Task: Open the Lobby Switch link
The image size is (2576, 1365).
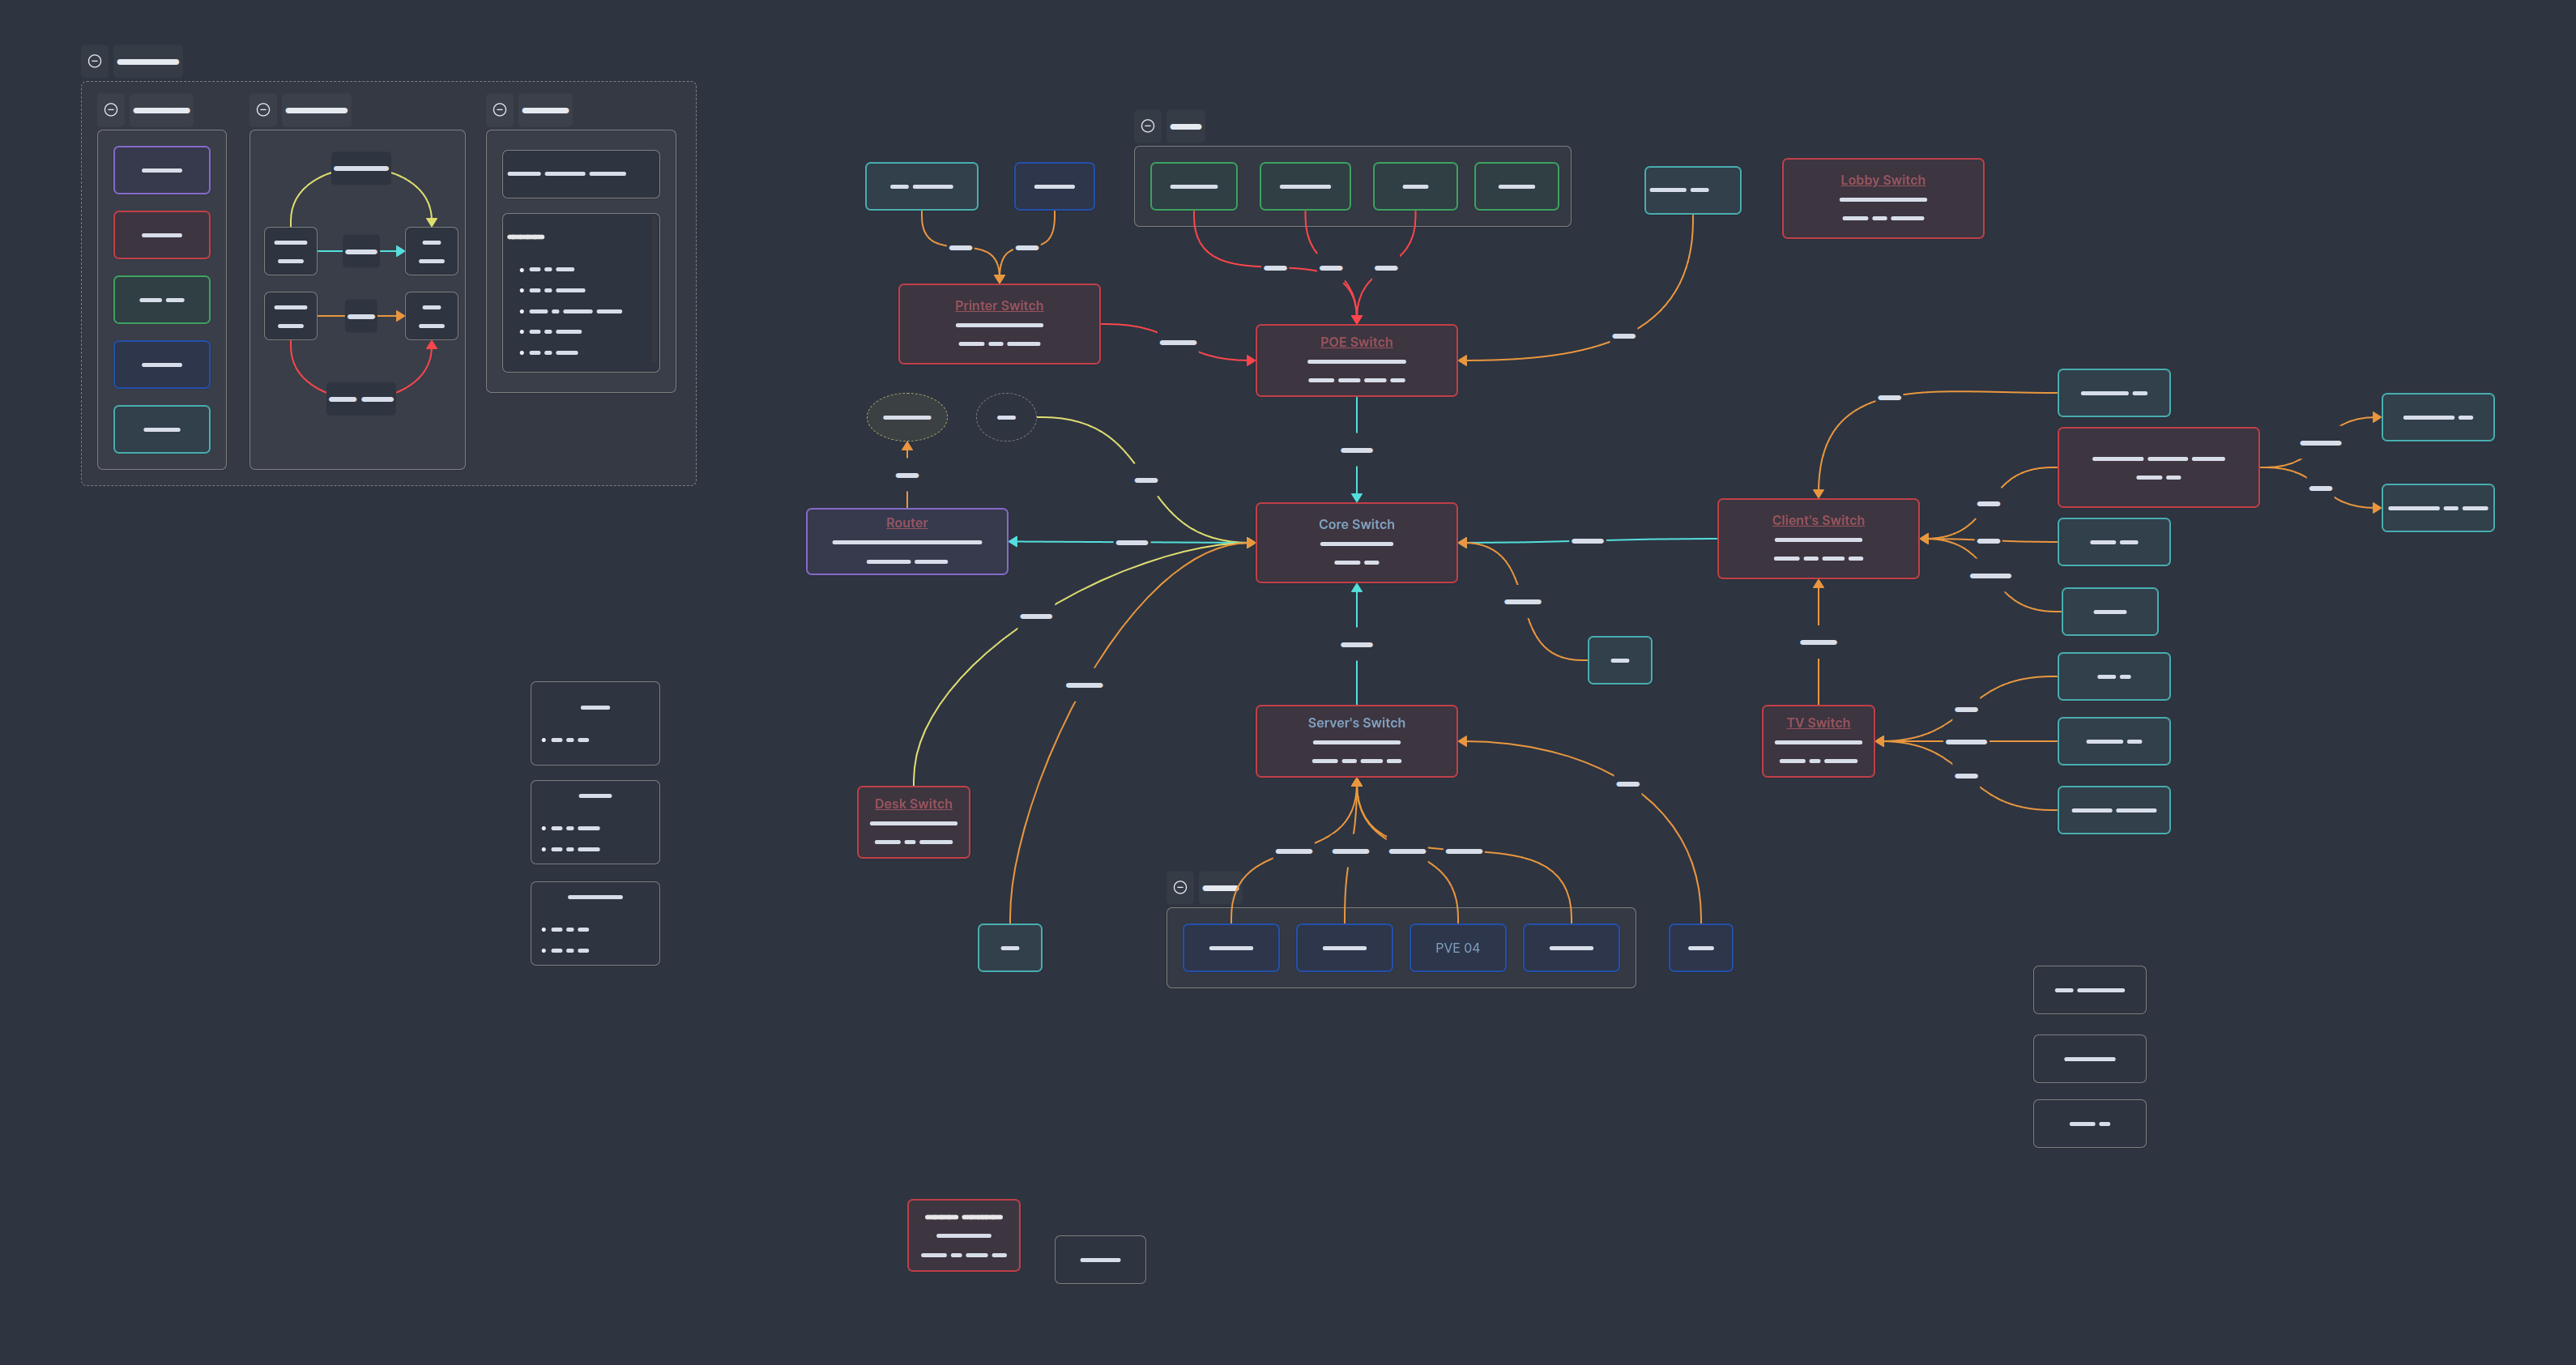Action: (x=1882, y=180)
